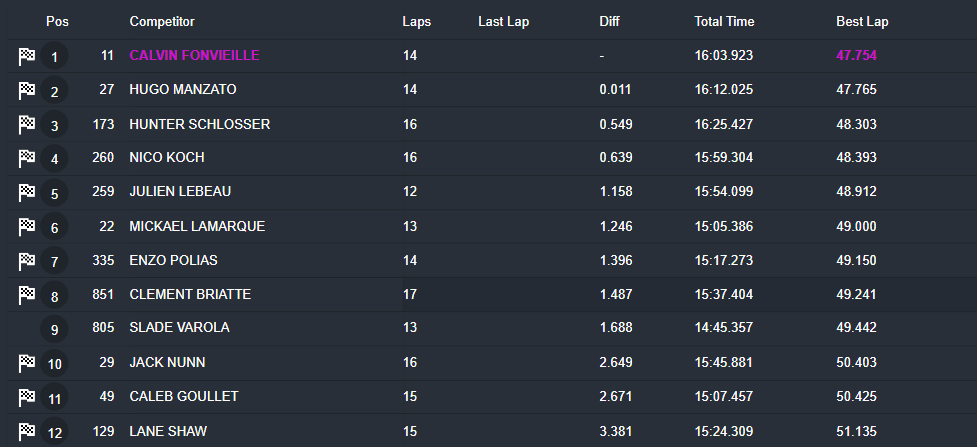Click the position 9 circle badge
Image resolution: width=977 pixels, height=447 pixels.
(x=54, y=329)
